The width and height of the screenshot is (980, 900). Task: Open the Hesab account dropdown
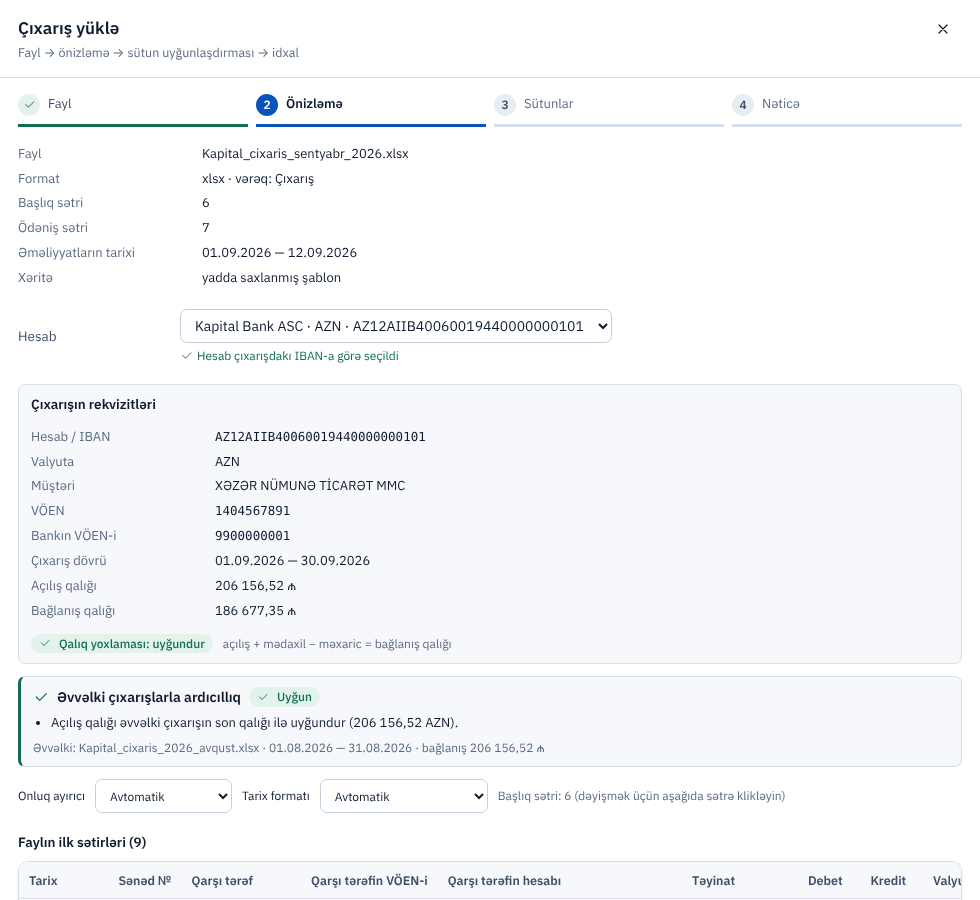tap(396, 326)
